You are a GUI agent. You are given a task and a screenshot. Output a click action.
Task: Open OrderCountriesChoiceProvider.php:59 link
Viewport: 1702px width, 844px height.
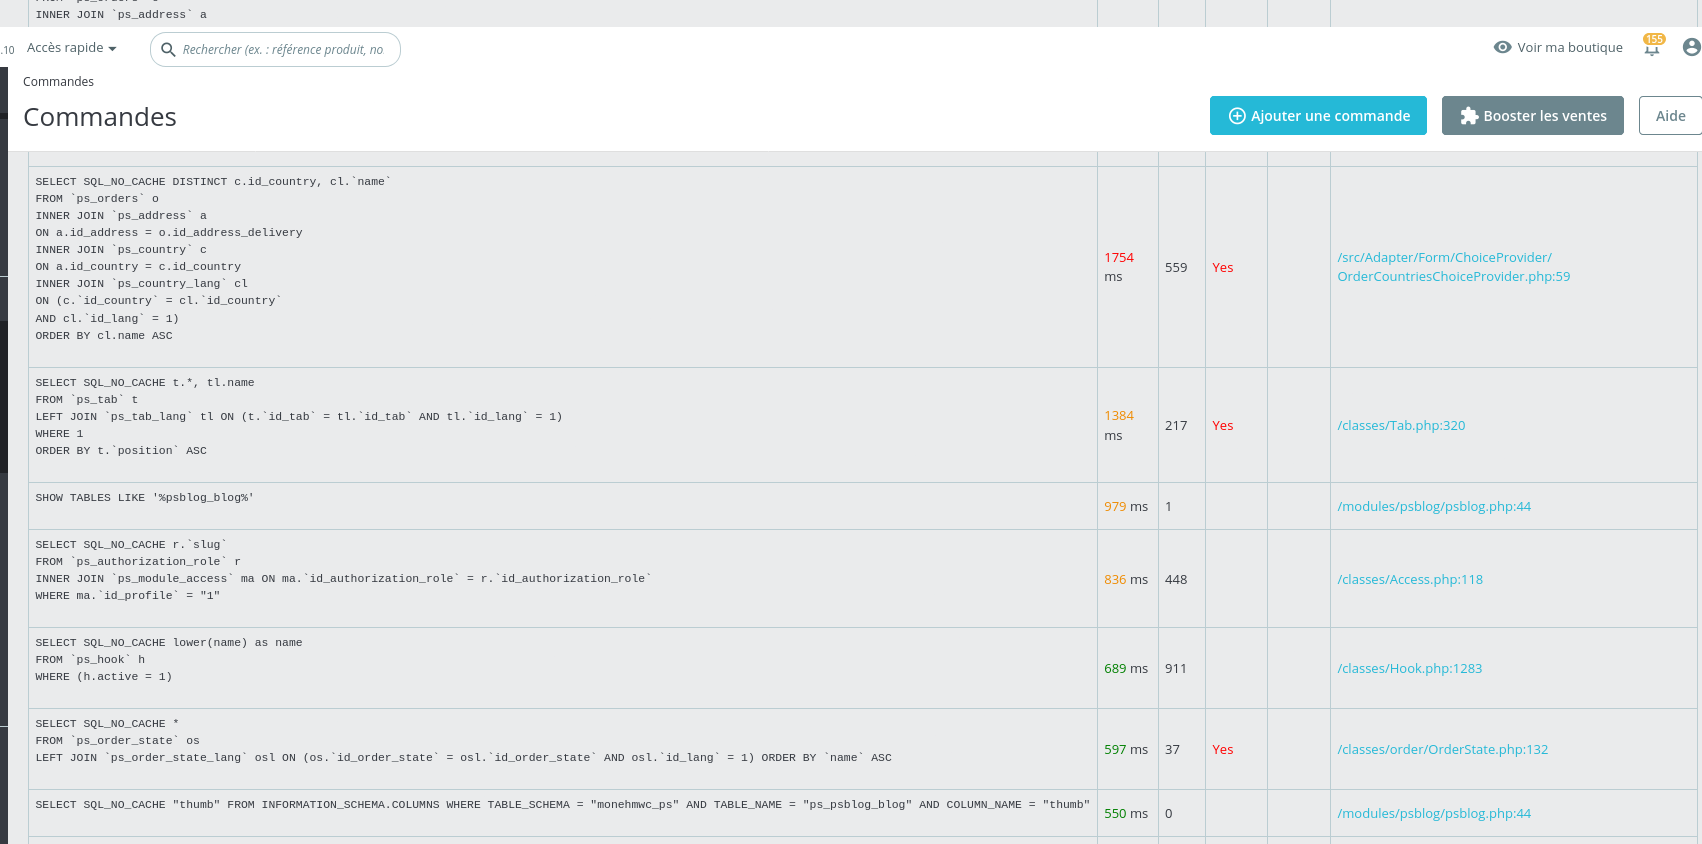1453,267
